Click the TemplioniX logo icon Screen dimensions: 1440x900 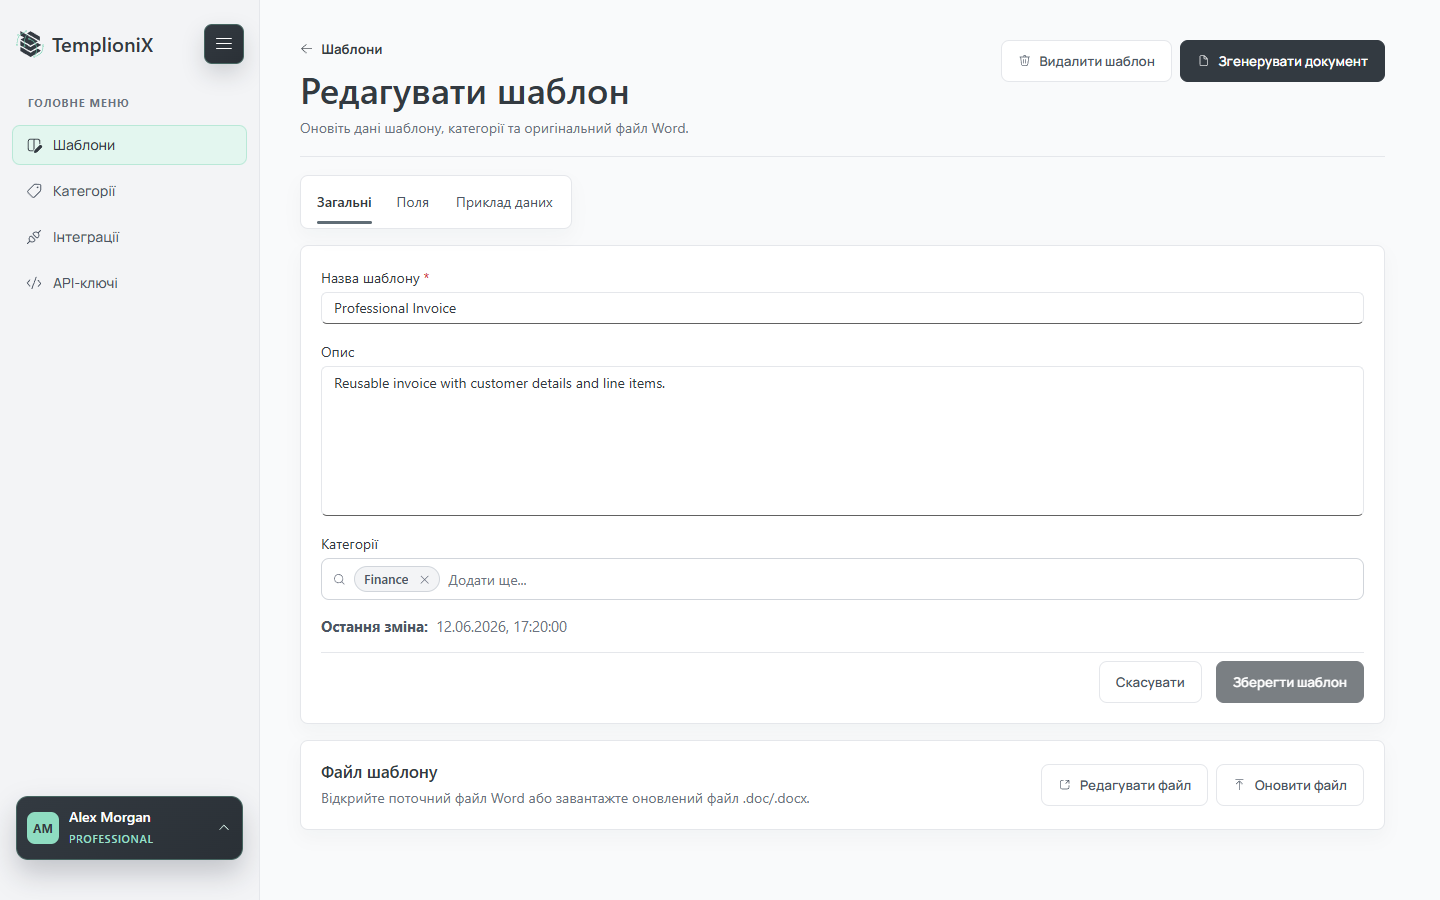(31, 44)
